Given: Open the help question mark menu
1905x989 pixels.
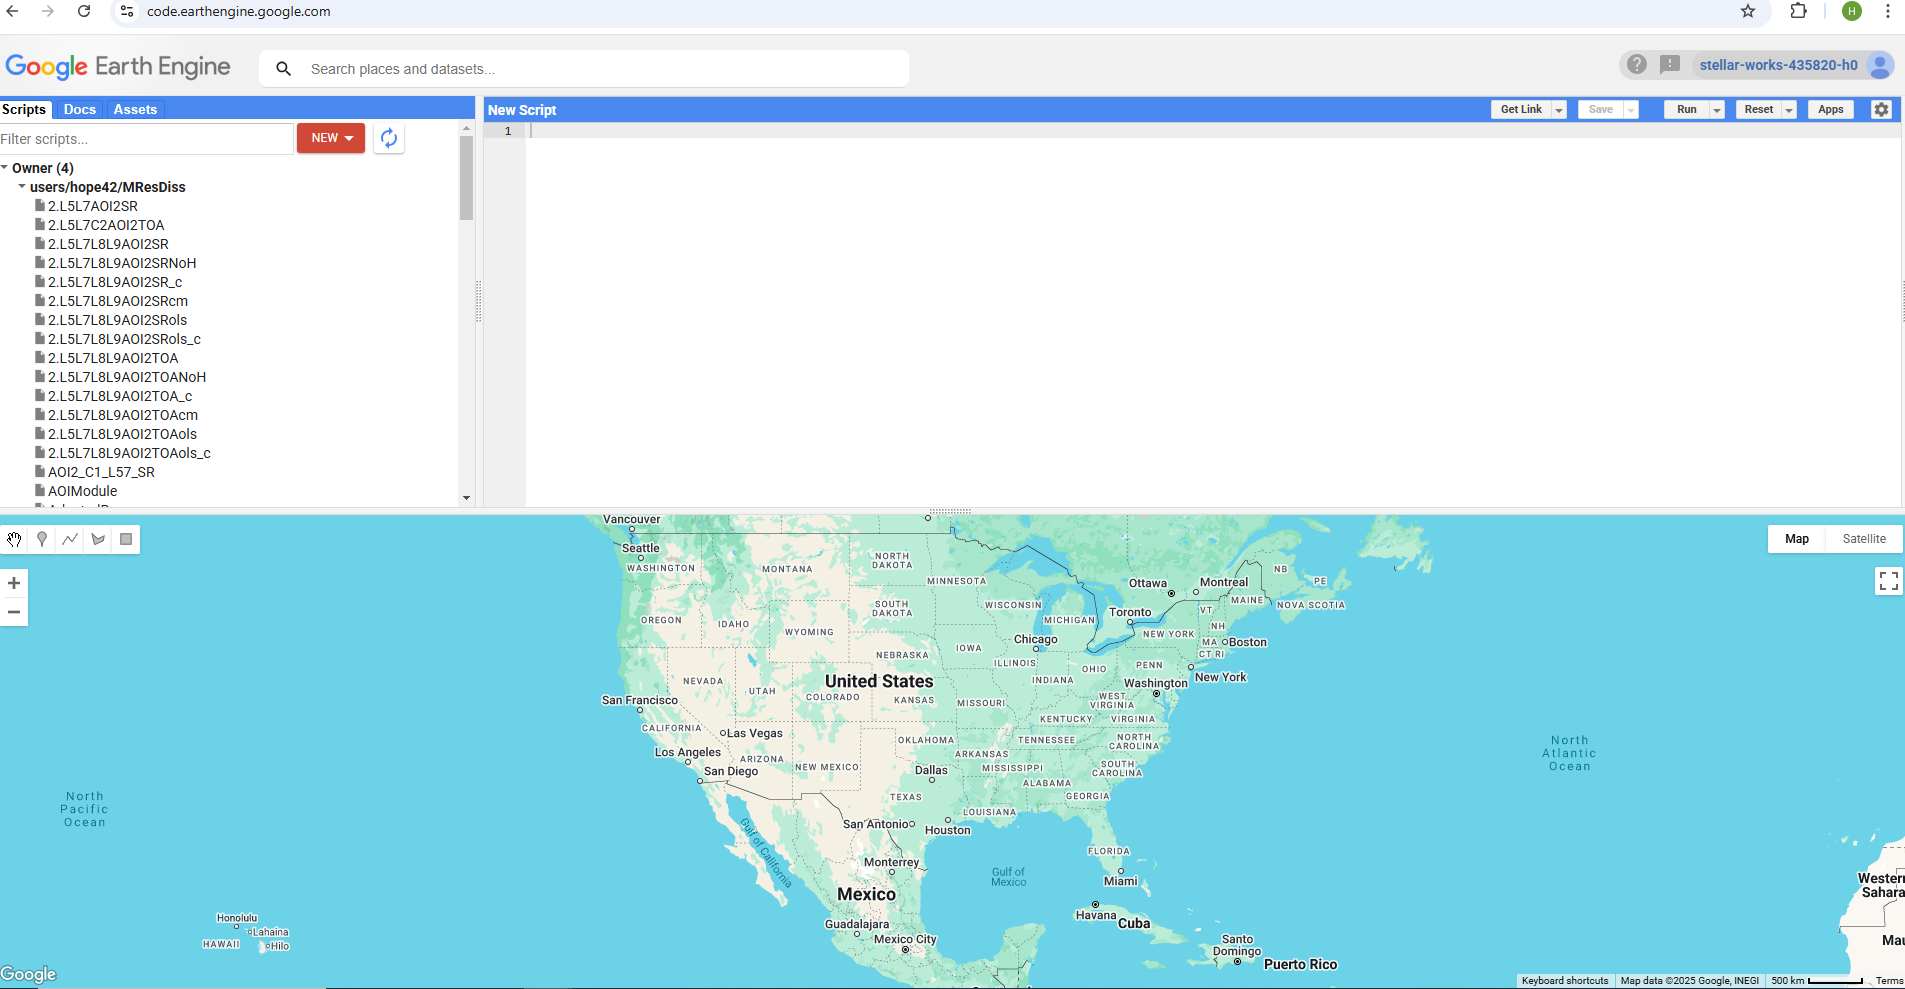Looking at the screenshot, I should (x=1636, y=65).
